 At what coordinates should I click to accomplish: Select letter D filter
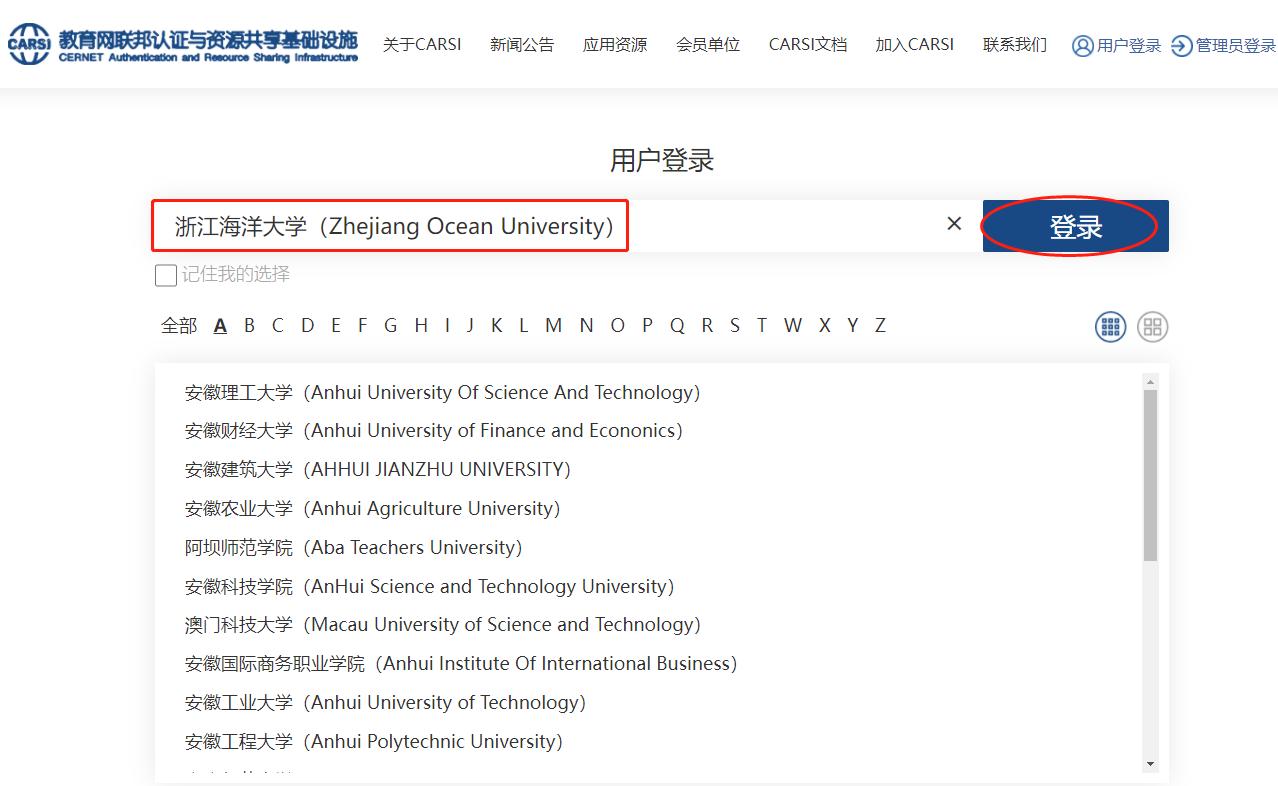coord(307,325)
